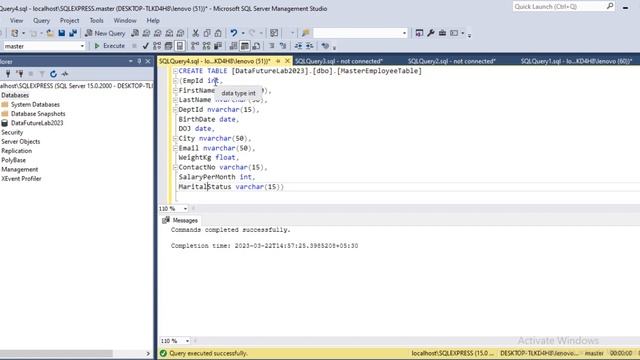640x360 pixels.
Task: Collapse the CREATE TABLE code block
Action: [x=175, y=71]
